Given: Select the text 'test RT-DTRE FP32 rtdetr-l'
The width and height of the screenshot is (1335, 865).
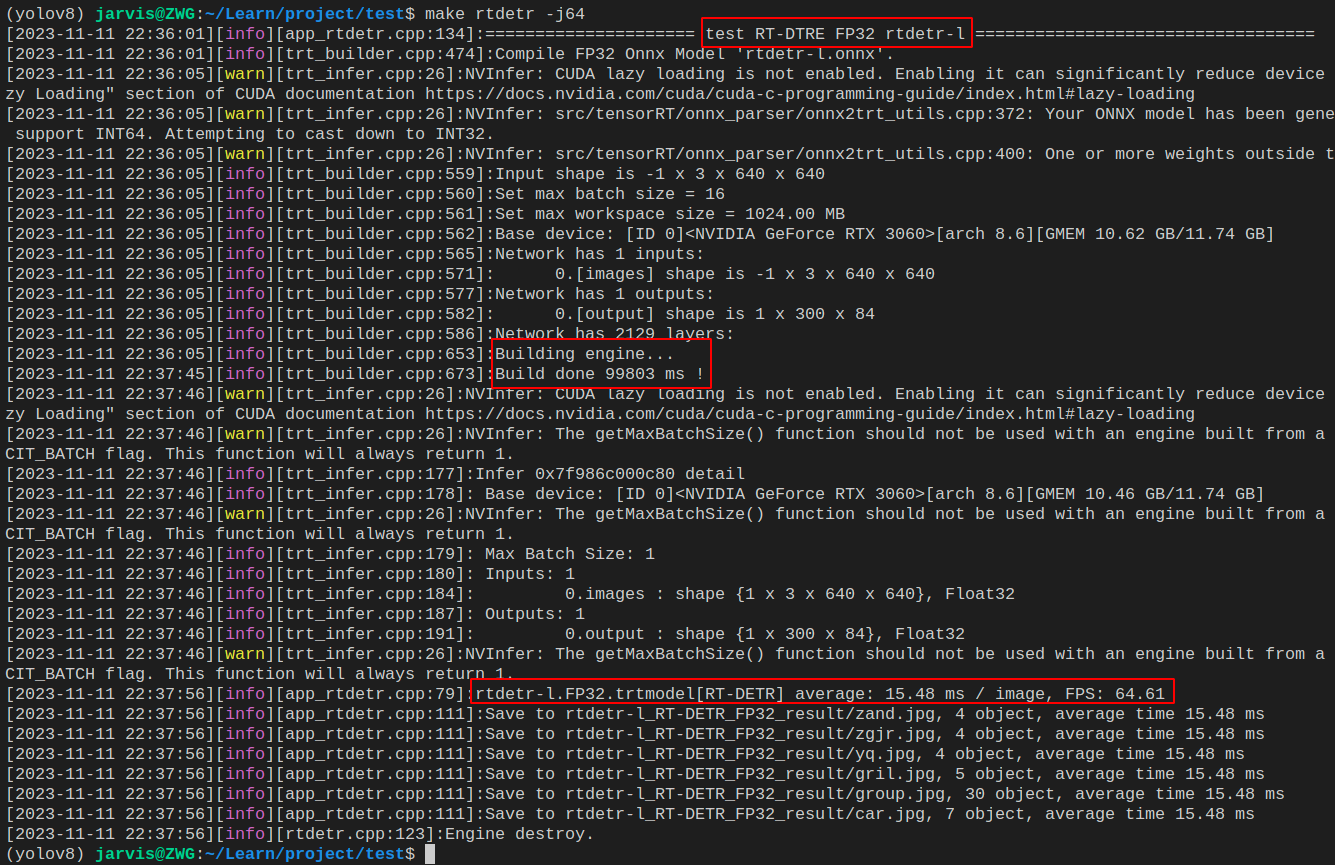Looking at the screenshot, I should pos(835,34).
